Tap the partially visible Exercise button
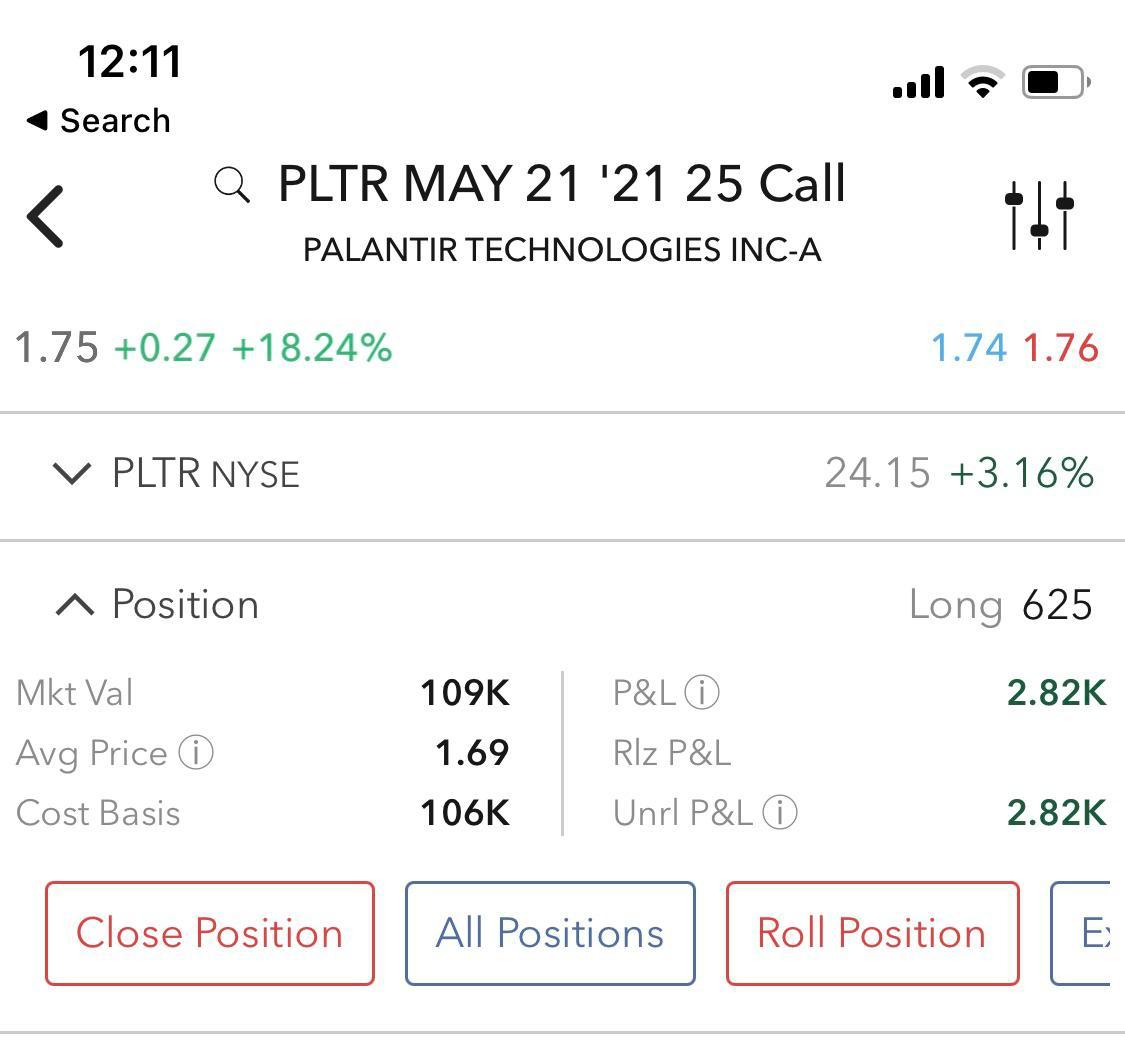The height and width of the screenshot is (1038, 1125). point(1100,933)
